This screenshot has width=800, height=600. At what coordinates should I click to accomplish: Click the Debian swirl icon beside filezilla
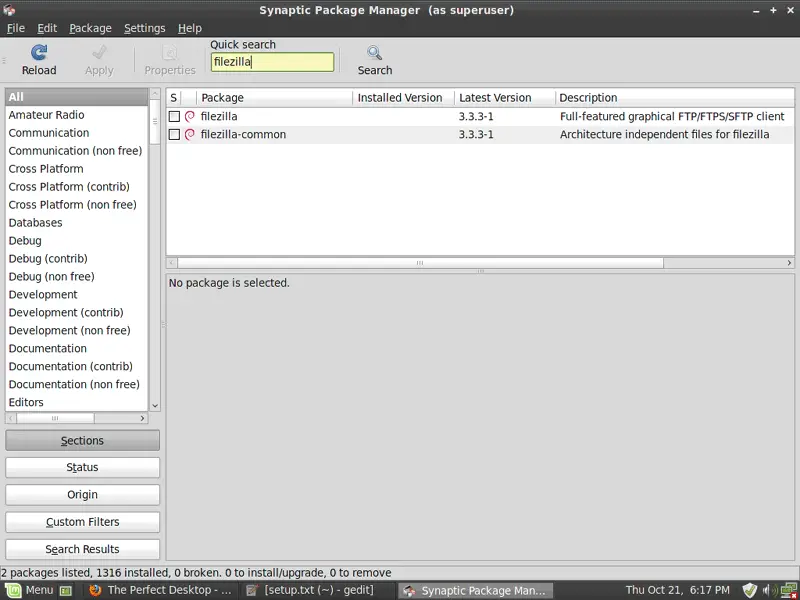(x=190, y=116)
